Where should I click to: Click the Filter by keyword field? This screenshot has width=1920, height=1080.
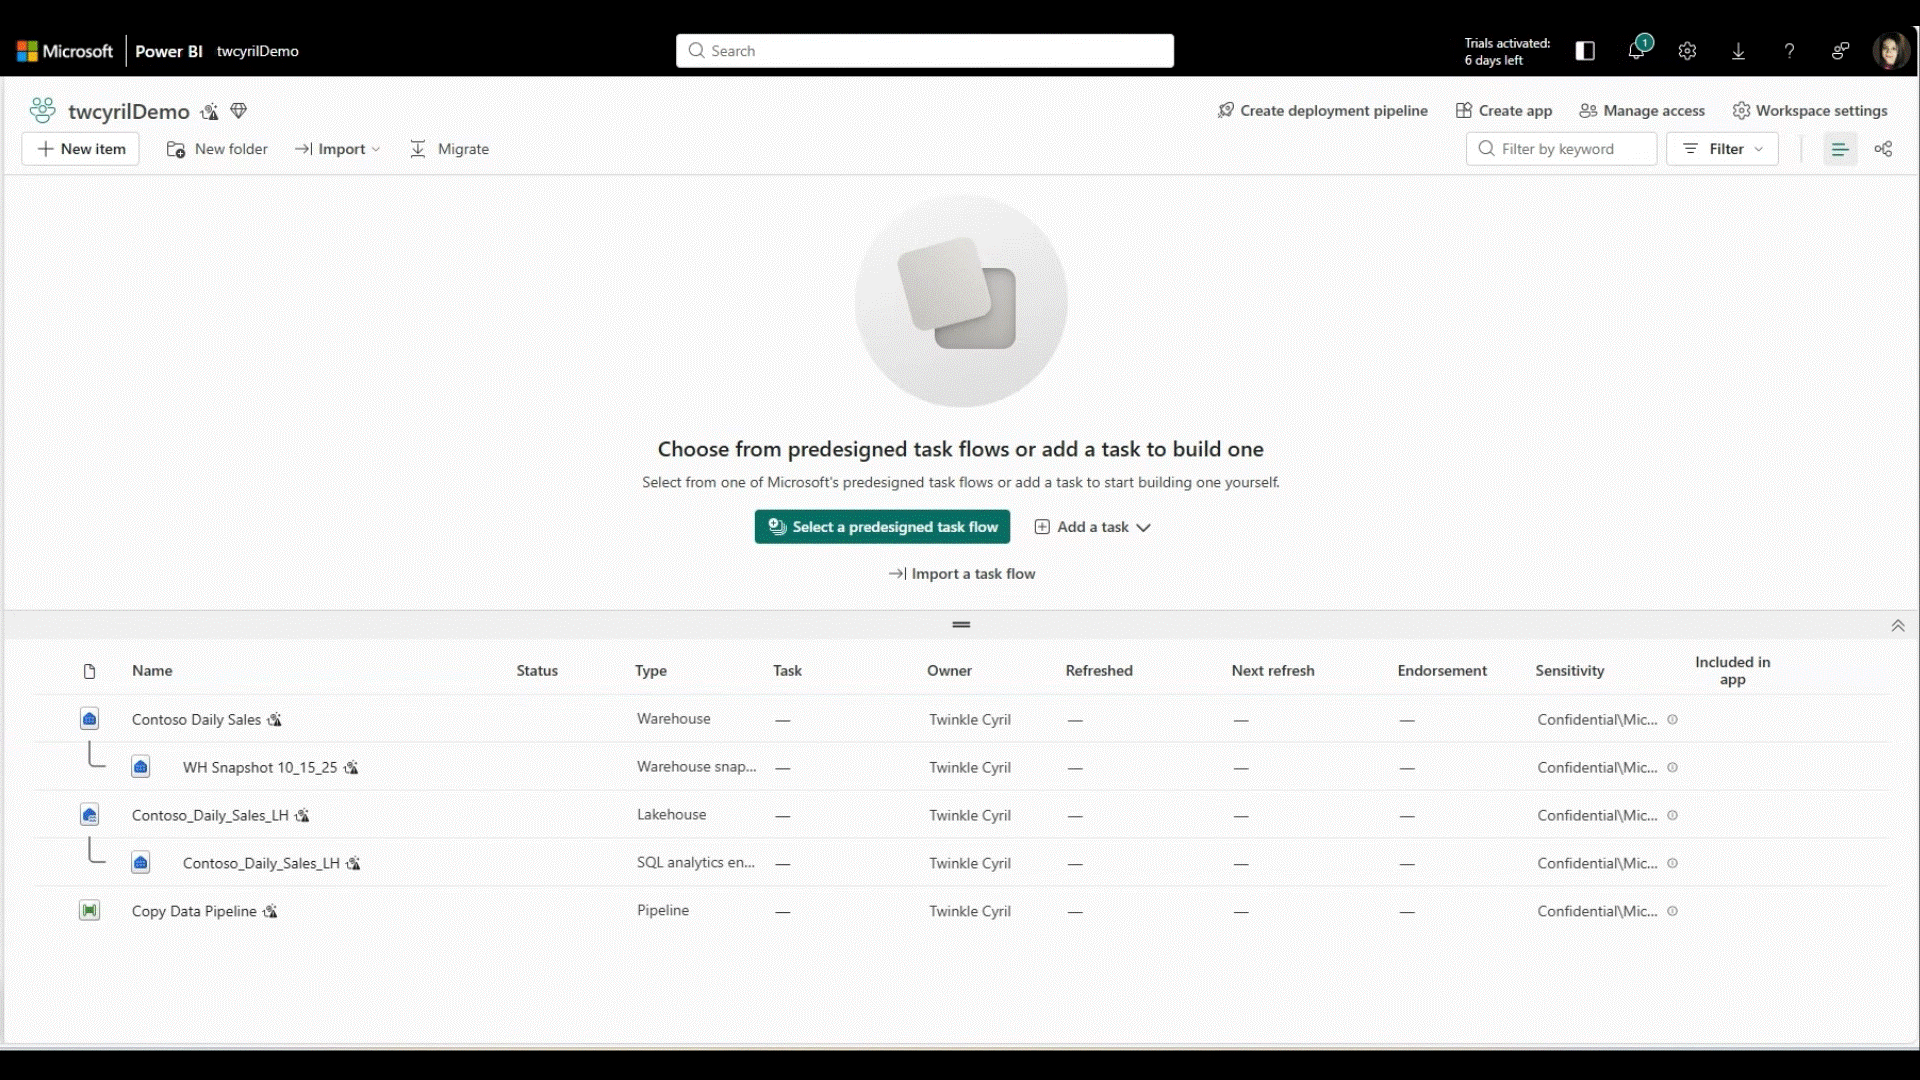[1560, 148]
